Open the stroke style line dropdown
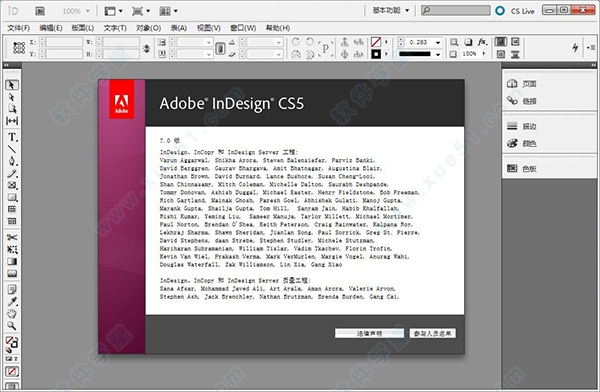 click(x=438, y=54)
